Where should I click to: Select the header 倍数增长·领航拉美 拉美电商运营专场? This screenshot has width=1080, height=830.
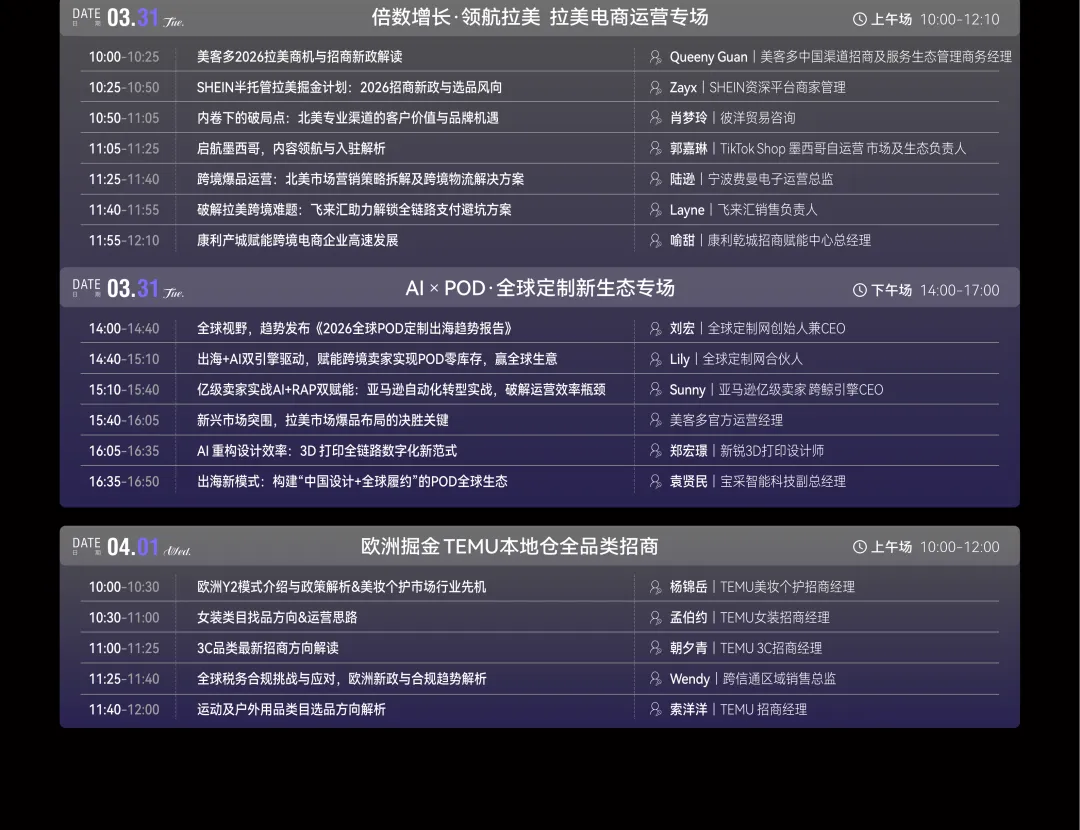pyautogui.click(x=539, y=17)
